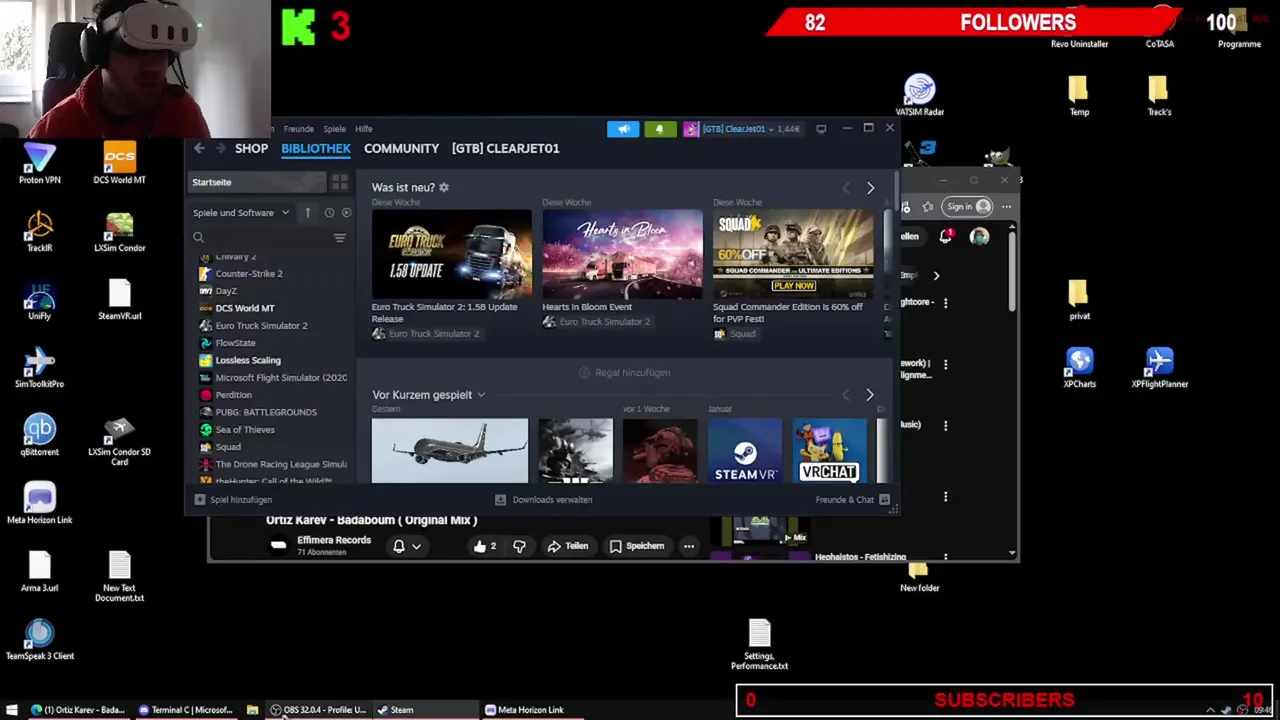Click 'Spiel hinzufügen' button
Viewport: 1280px width, 720px height.
233,499
